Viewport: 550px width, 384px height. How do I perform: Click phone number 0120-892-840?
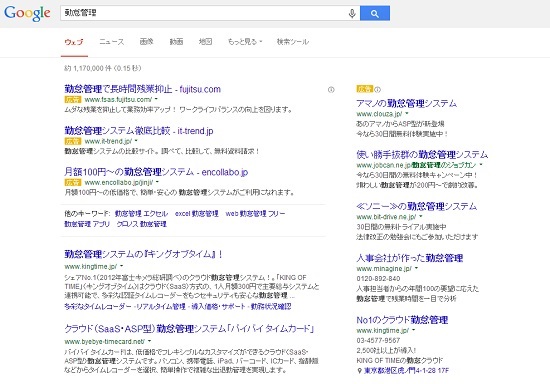tap(378, 278)
